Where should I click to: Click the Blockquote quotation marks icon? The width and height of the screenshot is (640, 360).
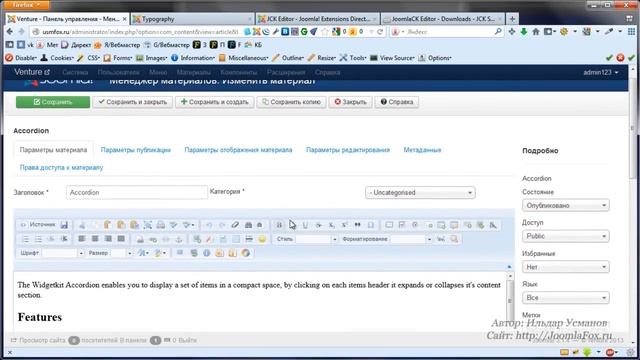[358, 225]
